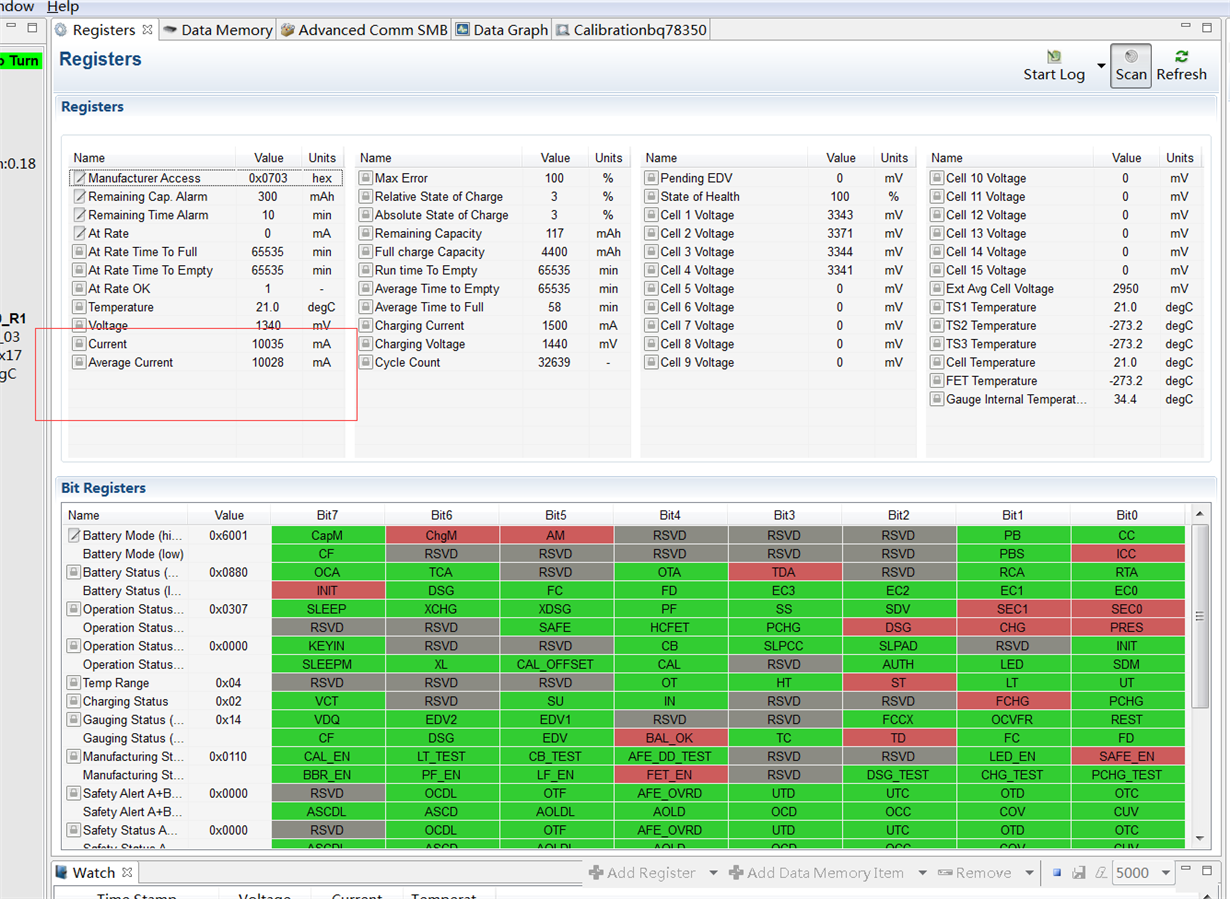Select the TS1 Temperature row
Screen dimensions: 1230x899
pyautogui.click(x=1063, y=307)
